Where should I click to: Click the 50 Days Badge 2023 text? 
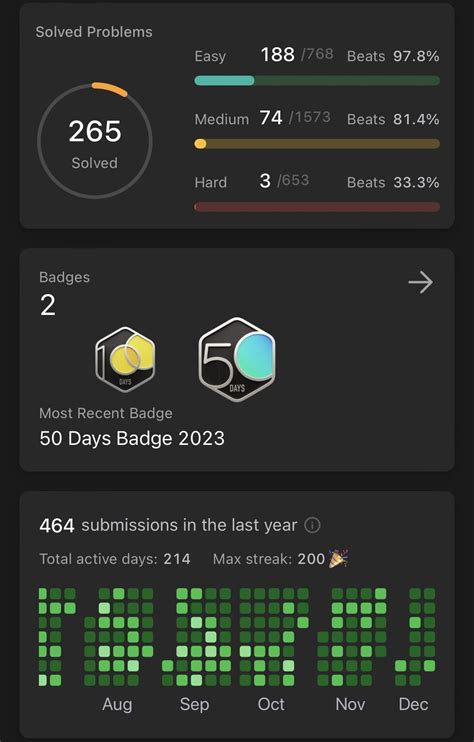(x=132, y=439)
